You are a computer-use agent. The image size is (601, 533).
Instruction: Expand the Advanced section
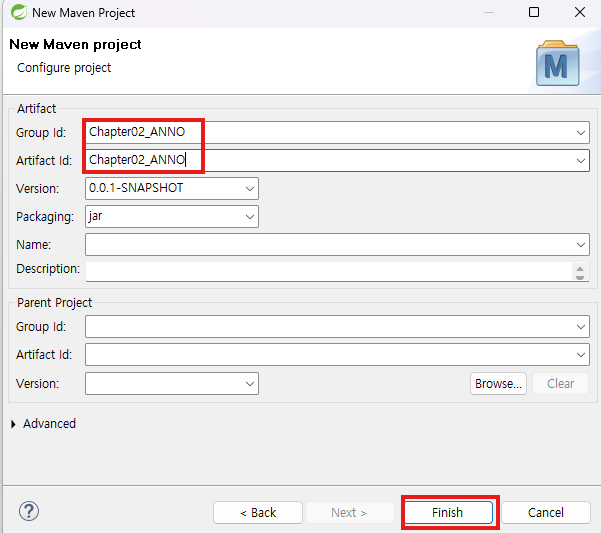(x=13, y=424)
